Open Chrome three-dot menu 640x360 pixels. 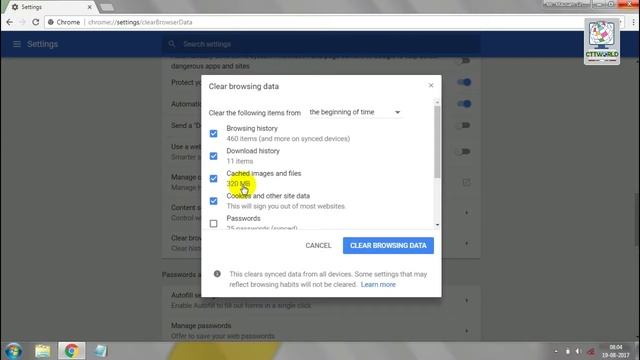point(633,22)
